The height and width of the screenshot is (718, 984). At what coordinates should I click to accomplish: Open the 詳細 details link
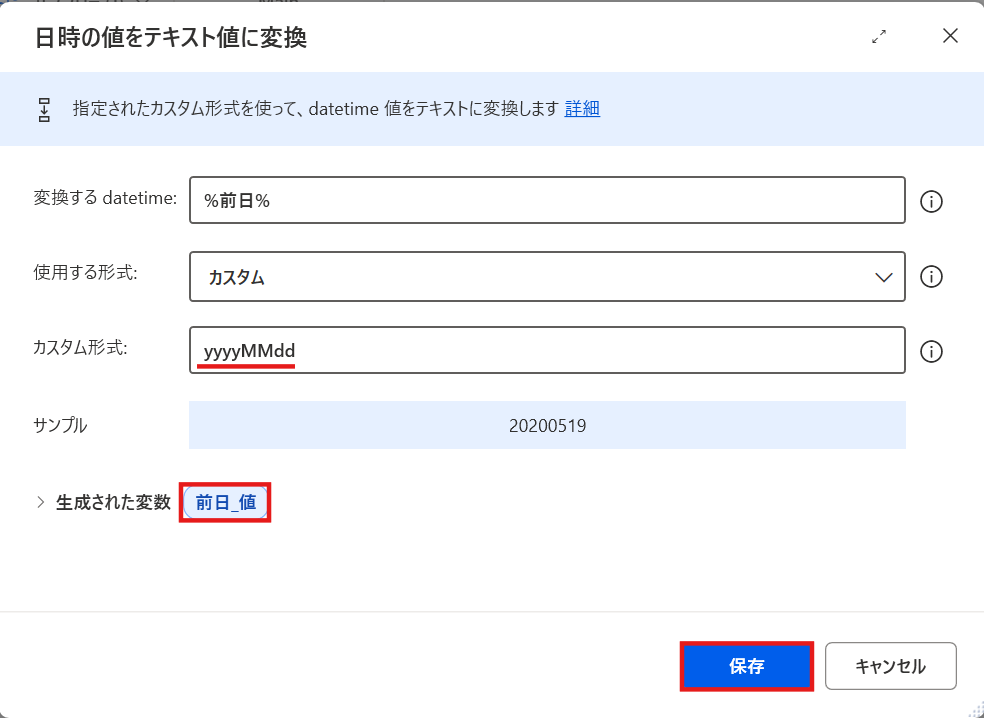click(582, 109)
